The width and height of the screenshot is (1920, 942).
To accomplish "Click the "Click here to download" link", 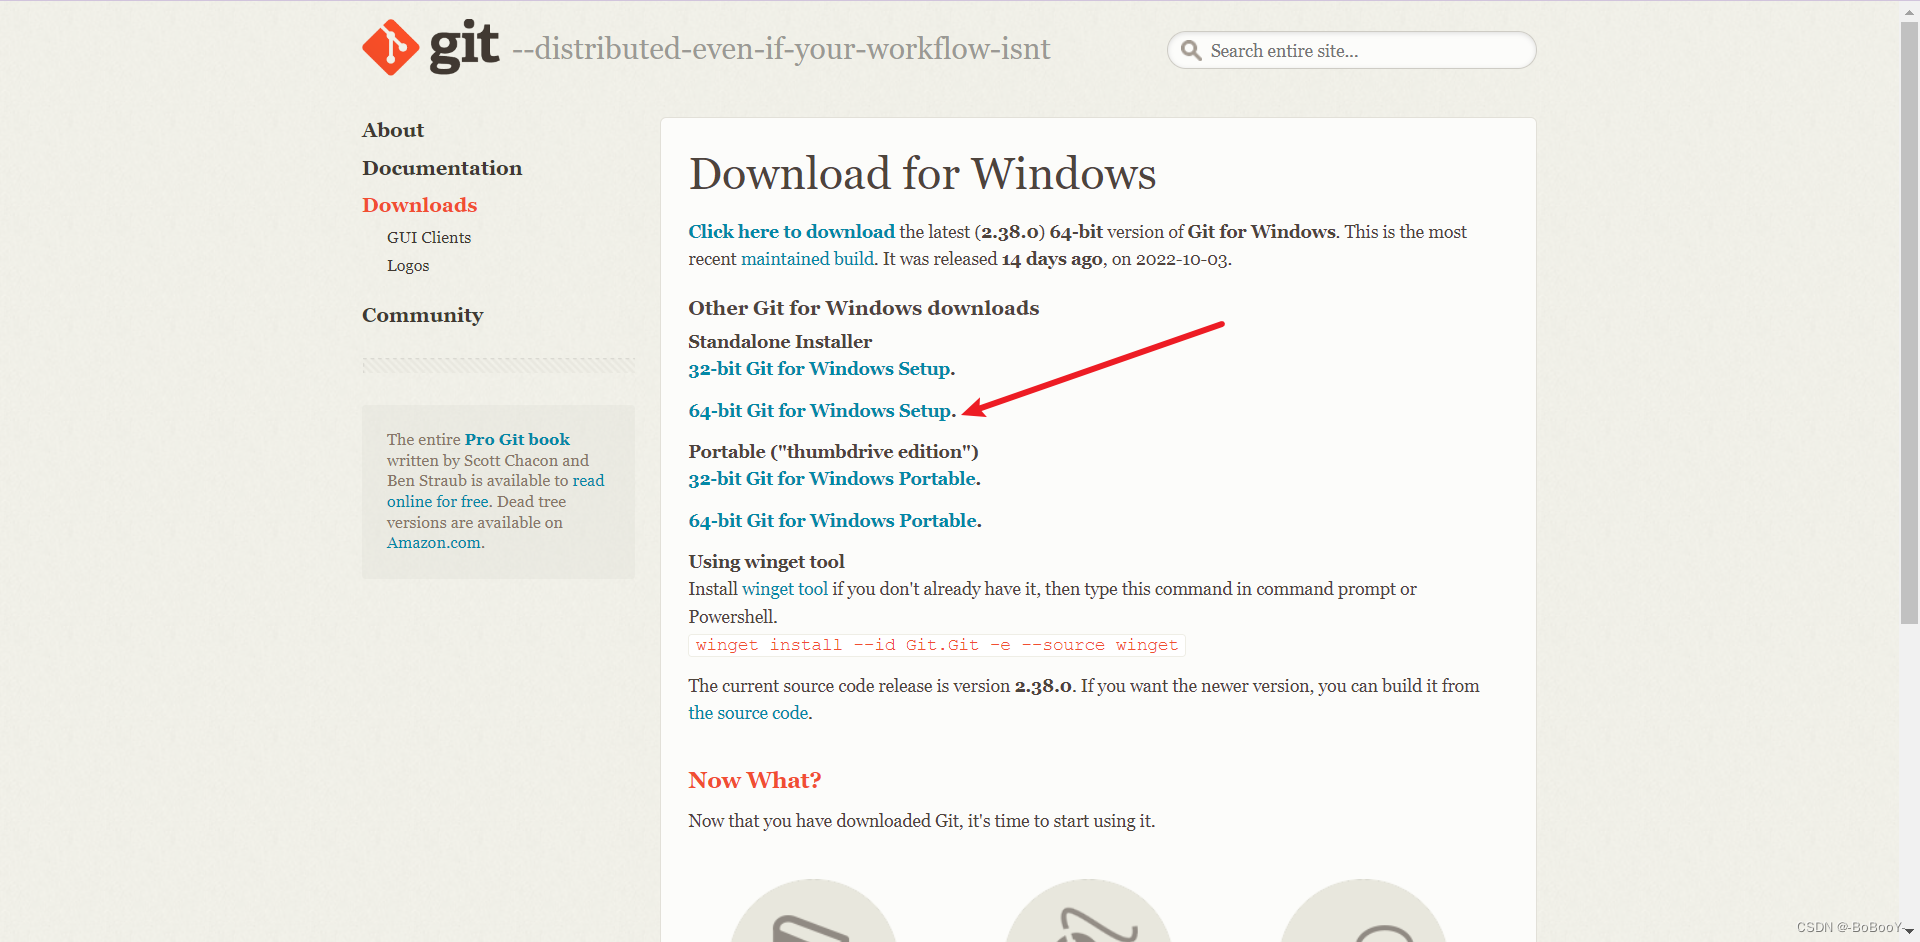I will [x=791, y=231].
